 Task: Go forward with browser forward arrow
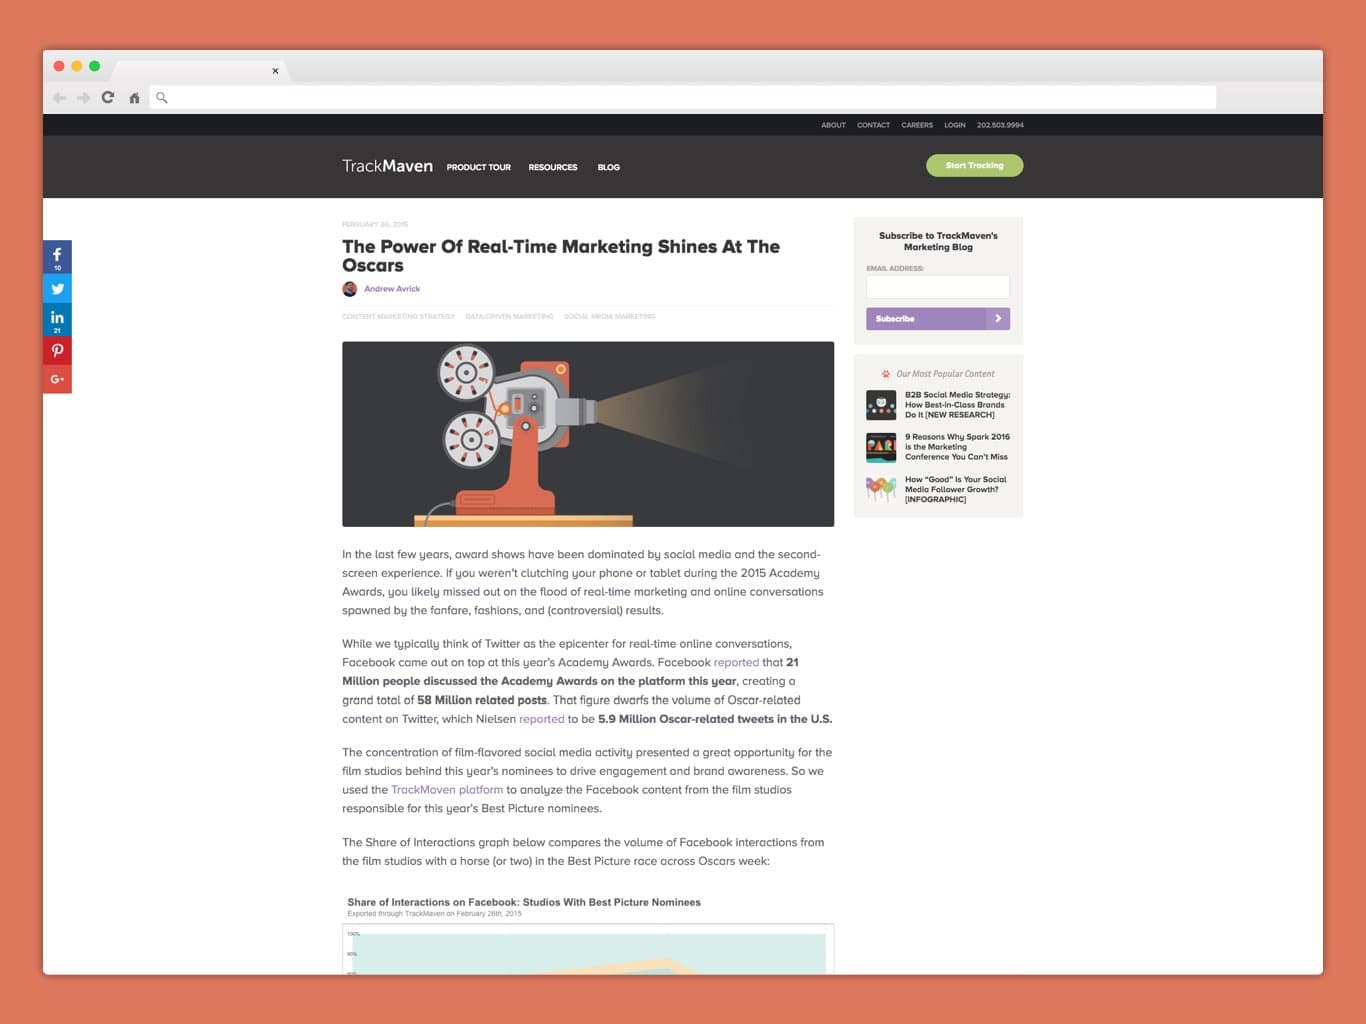pyautogui.click(x=83, y=98)
